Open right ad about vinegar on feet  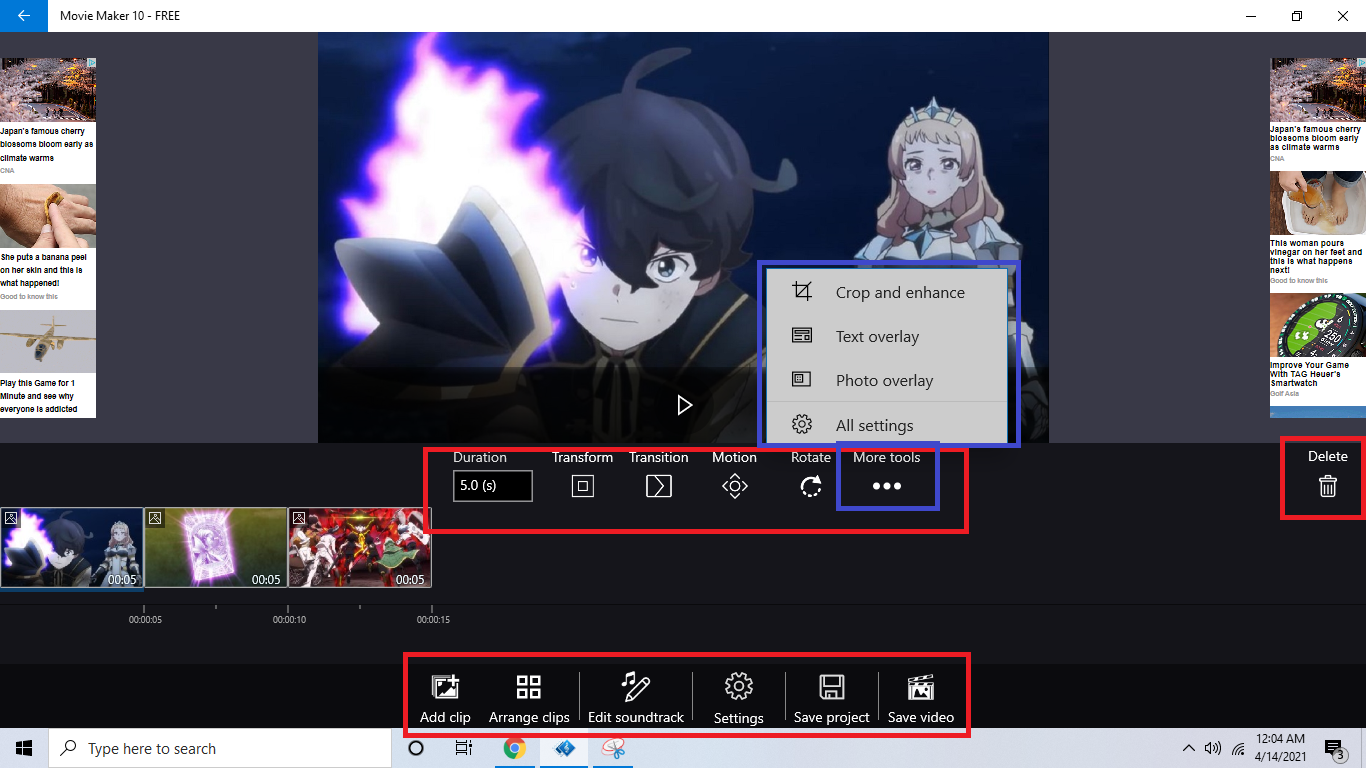click(x=1318, y=228)
